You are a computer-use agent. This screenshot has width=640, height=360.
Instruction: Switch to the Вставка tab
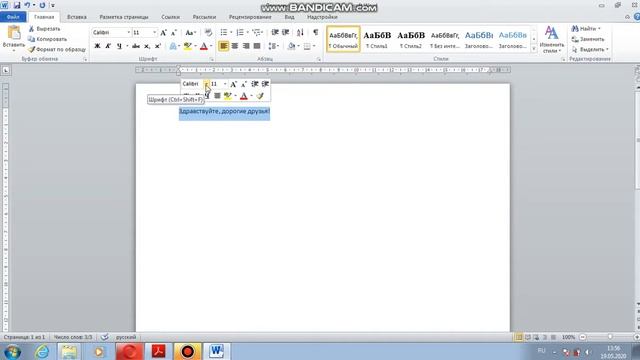pos(77,17)
